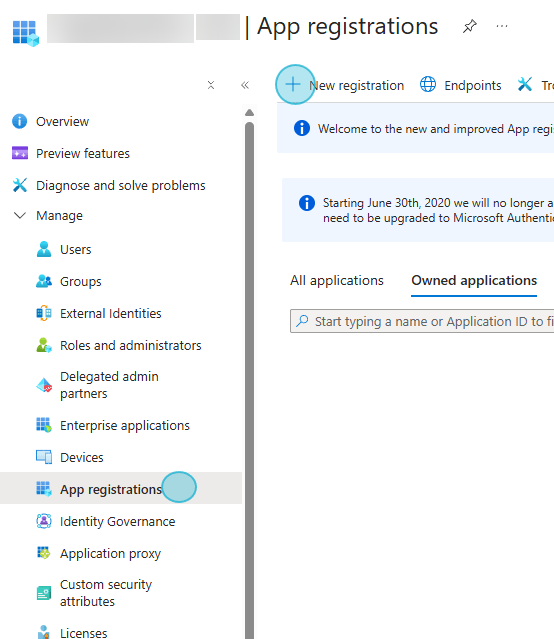Select App registrations in left menu
Viewport: 554px width, 639px height.
(111, 489)
